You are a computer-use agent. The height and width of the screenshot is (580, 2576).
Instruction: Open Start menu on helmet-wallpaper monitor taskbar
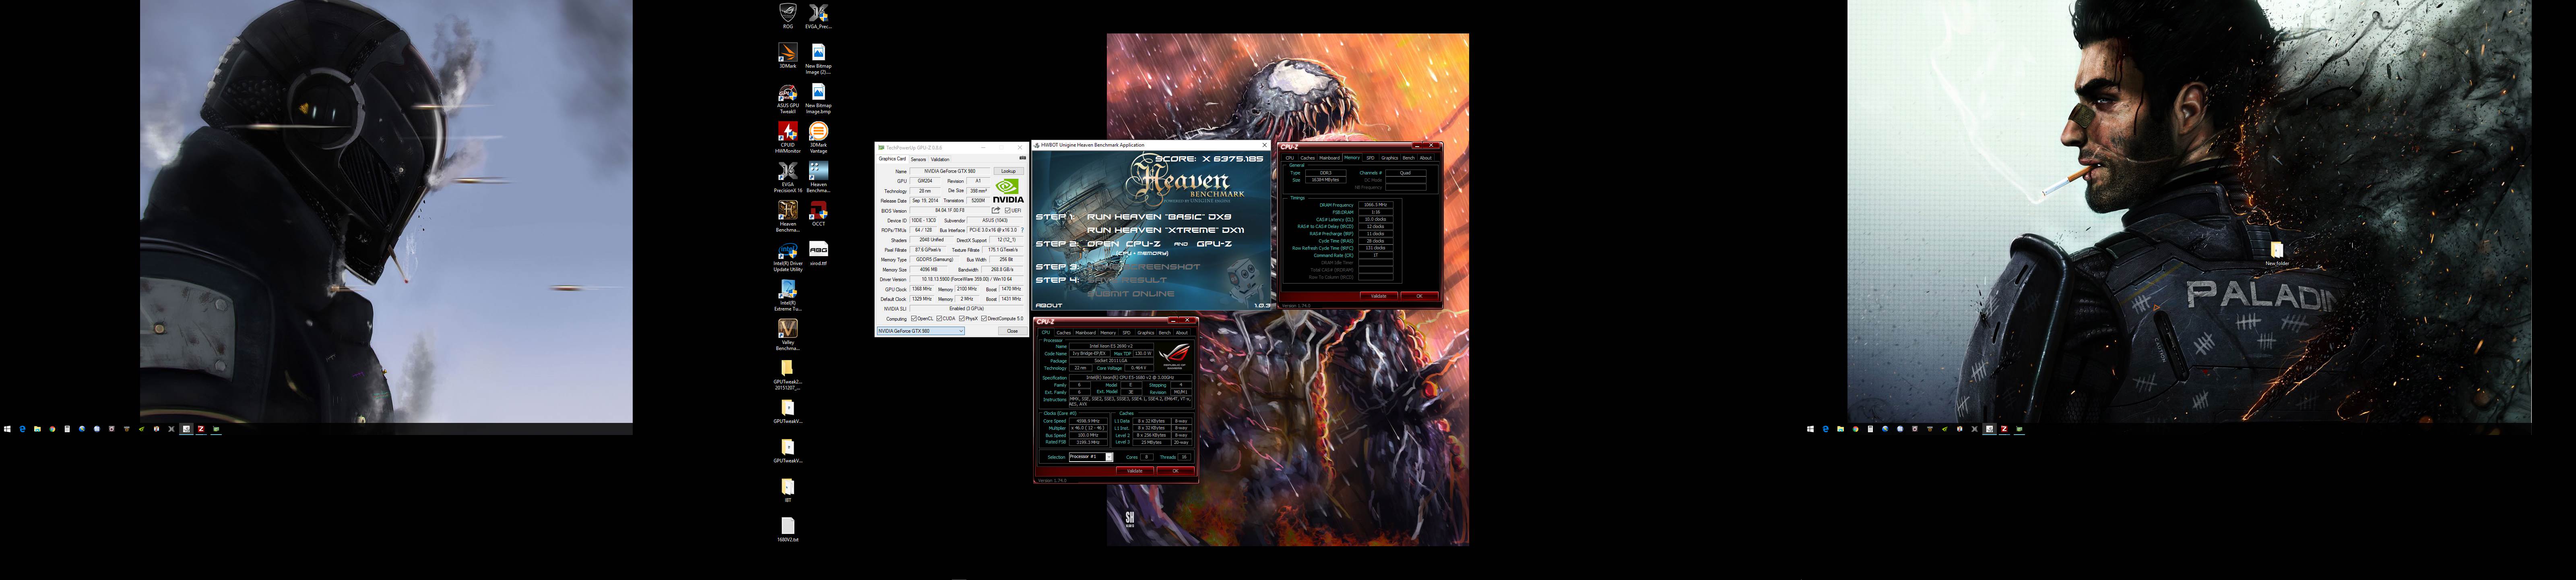tap(7, 429)
